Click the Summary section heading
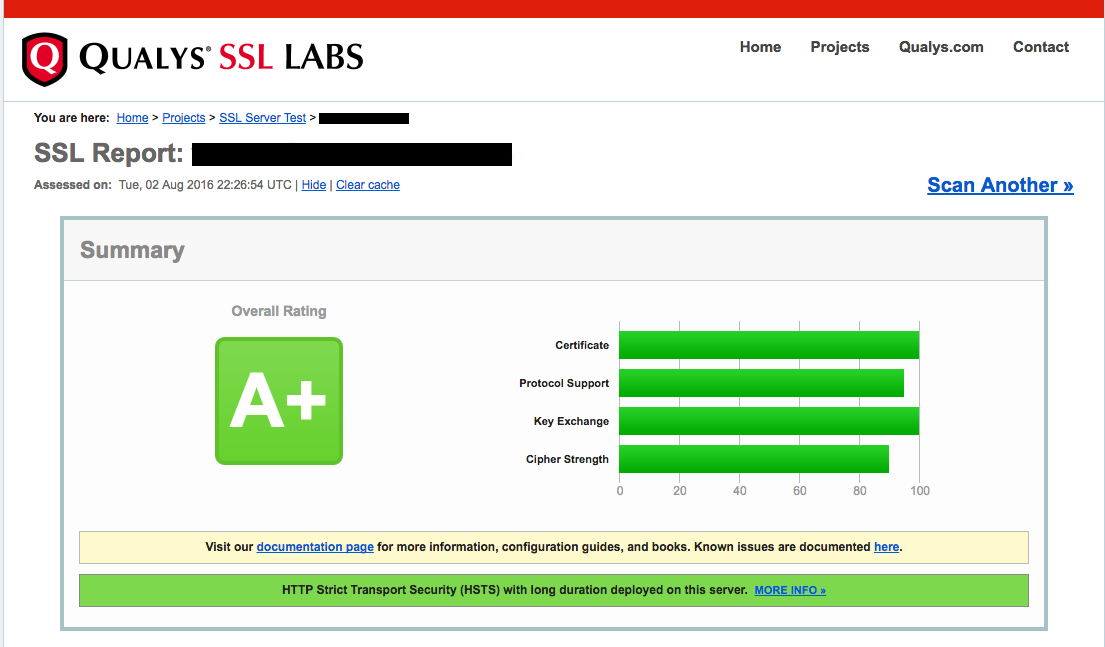1105x647 pixels. pos(132,250)
